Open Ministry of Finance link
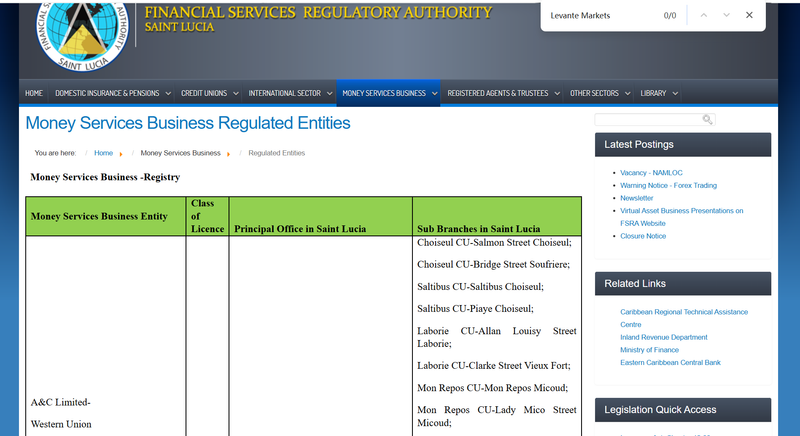Image resolution: width=800 pixels, height=436 pixels. pyautogui.click(x=649, y=350)
